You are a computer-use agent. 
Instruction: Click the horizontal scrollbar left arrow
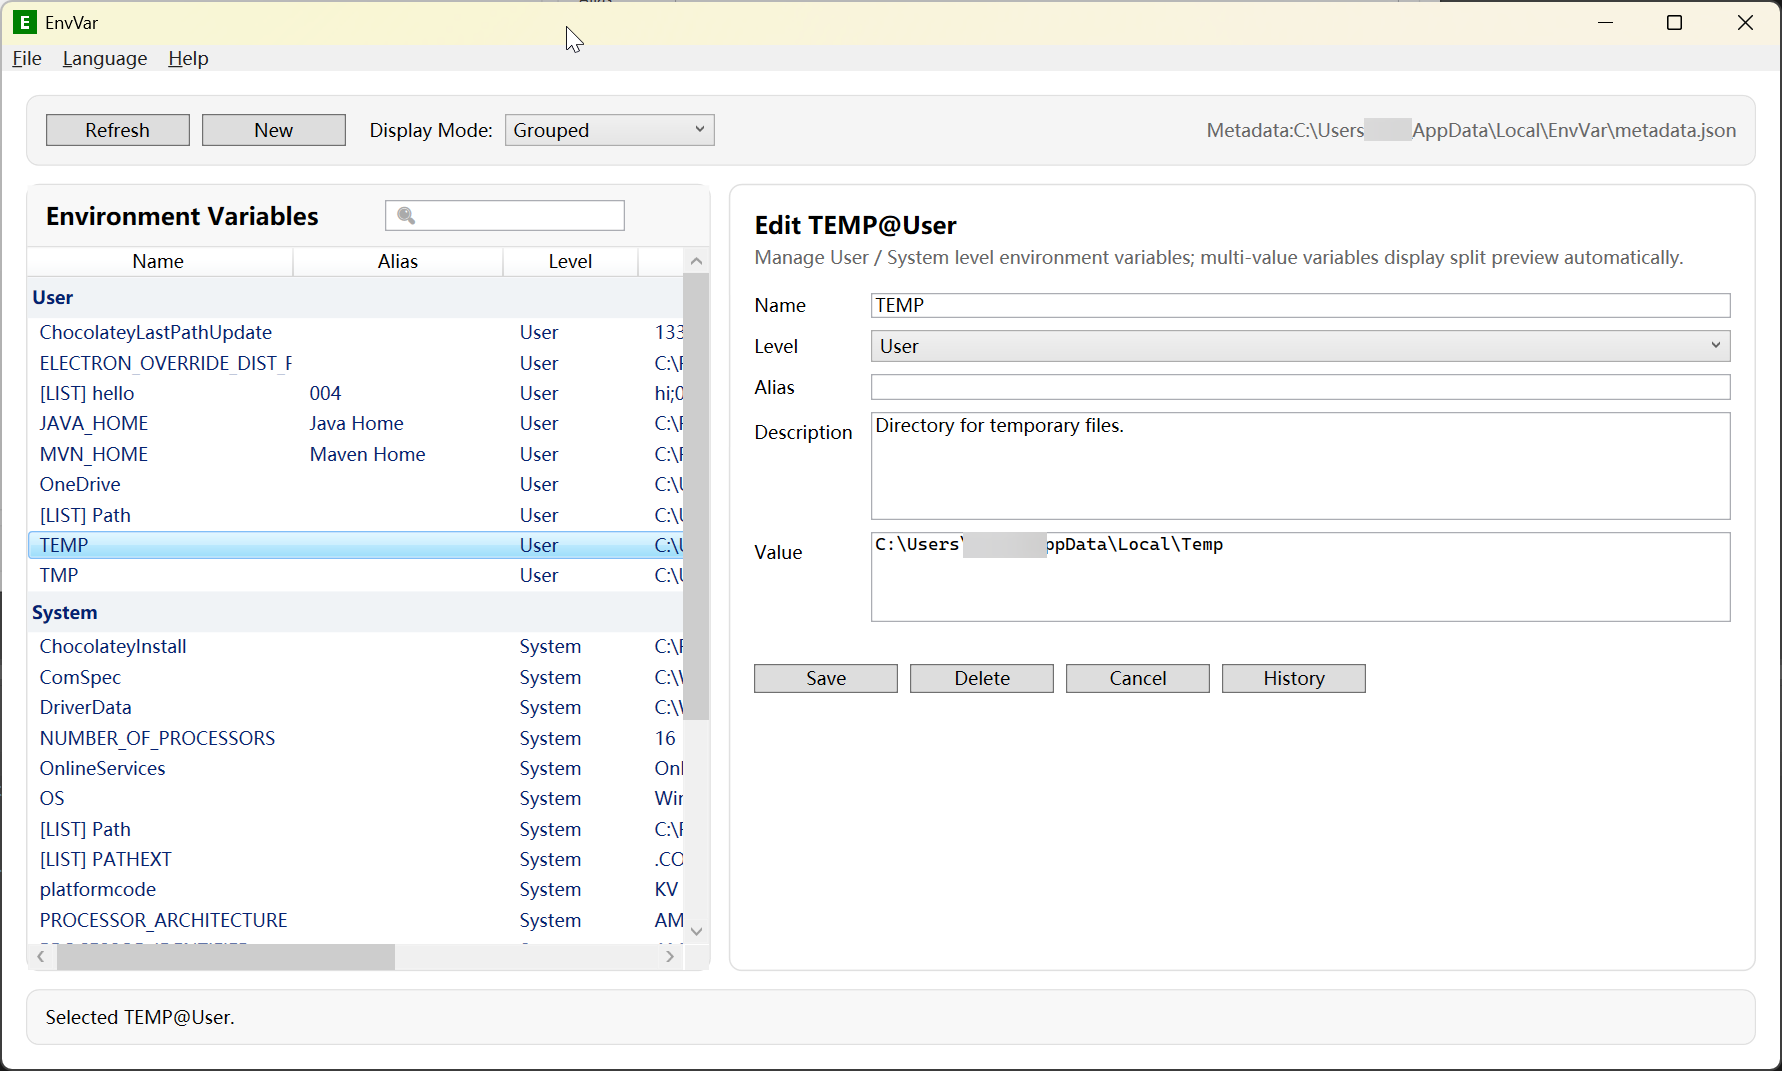(41, 957)
